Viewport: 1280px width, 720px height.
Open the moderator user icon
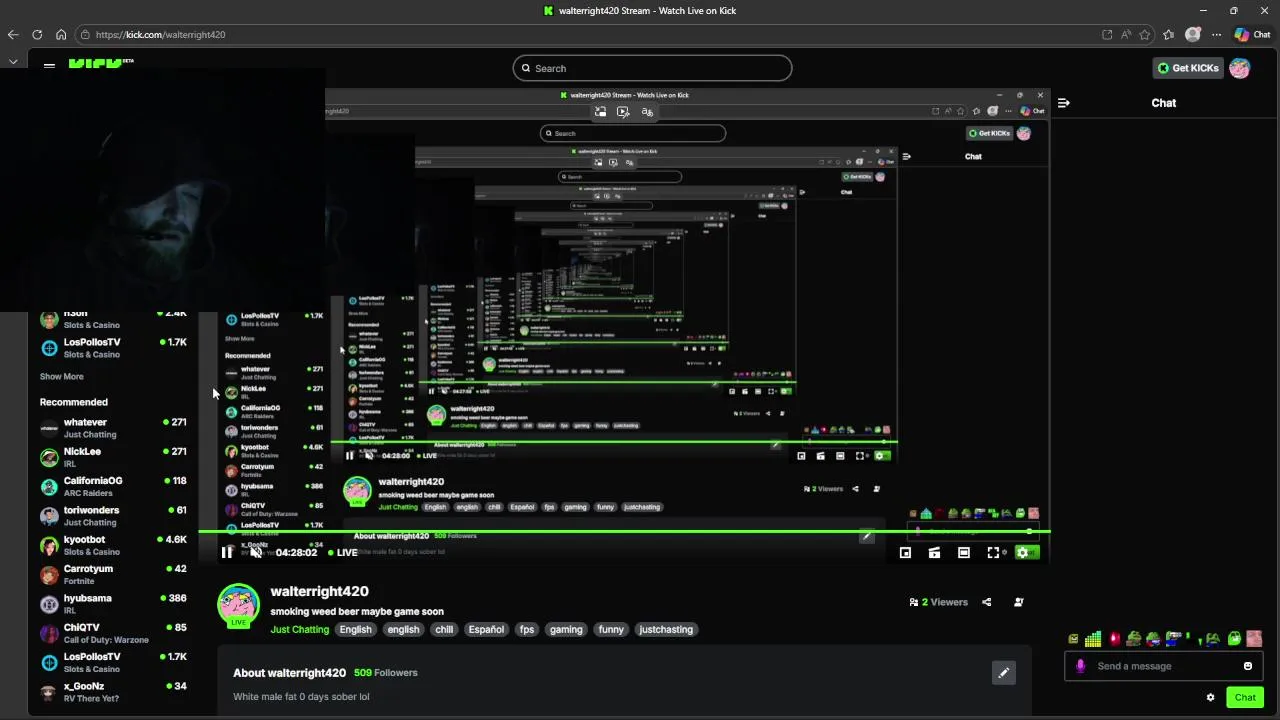1018,602
